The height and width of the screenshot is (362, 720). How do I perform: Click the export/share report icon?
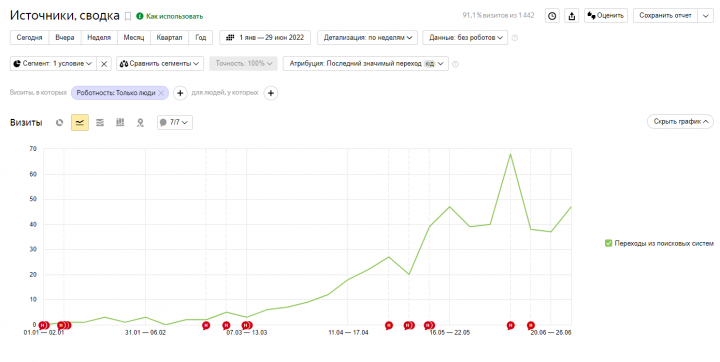572,16
